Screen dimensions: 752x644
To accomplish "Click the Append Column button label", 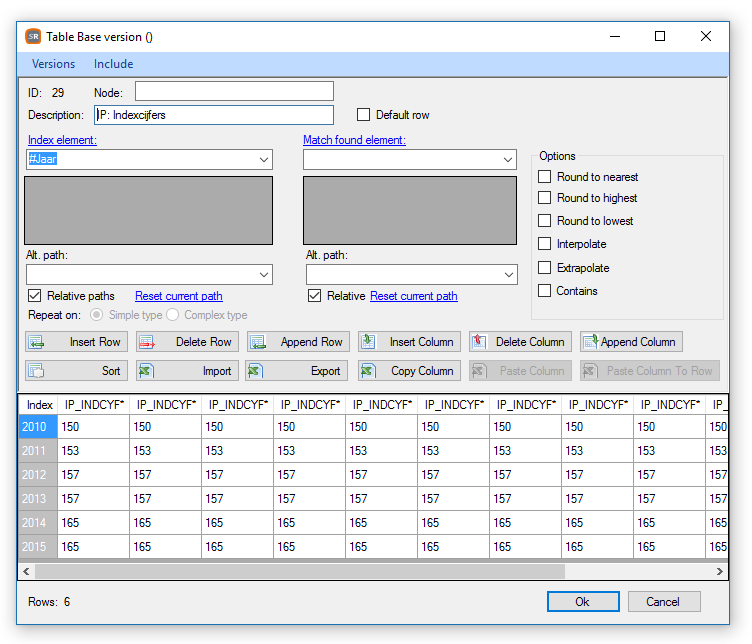I will click(x=638, y=342).
